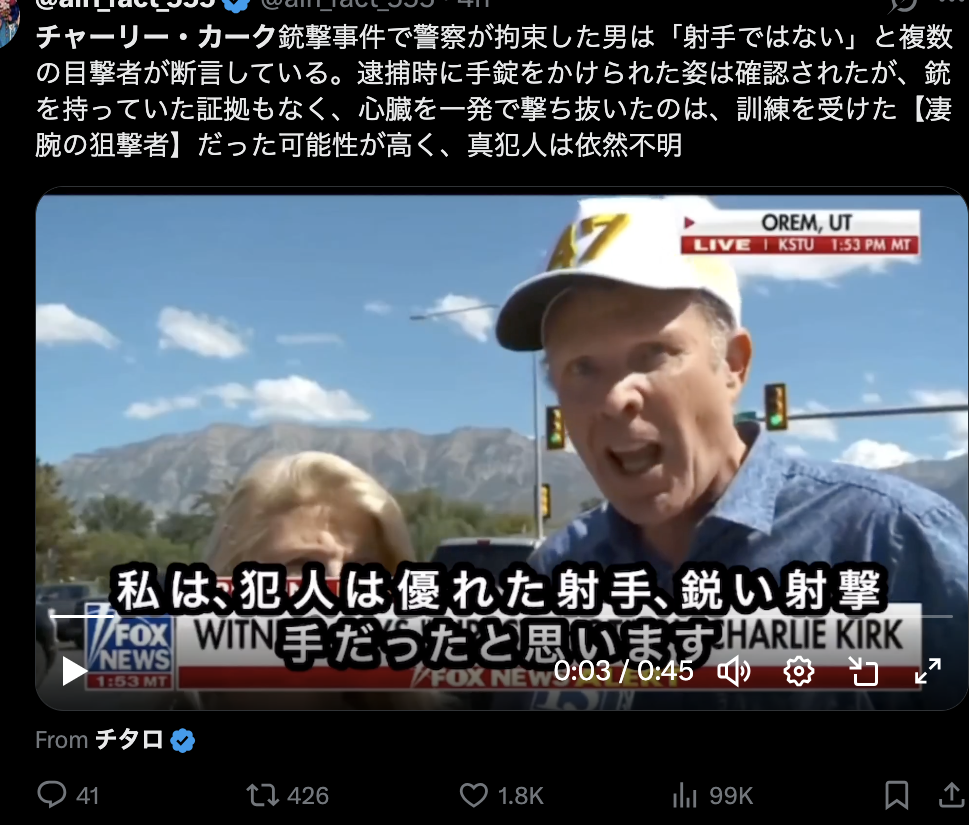Enable picture-in-picture mode for video

coord(863,672)
